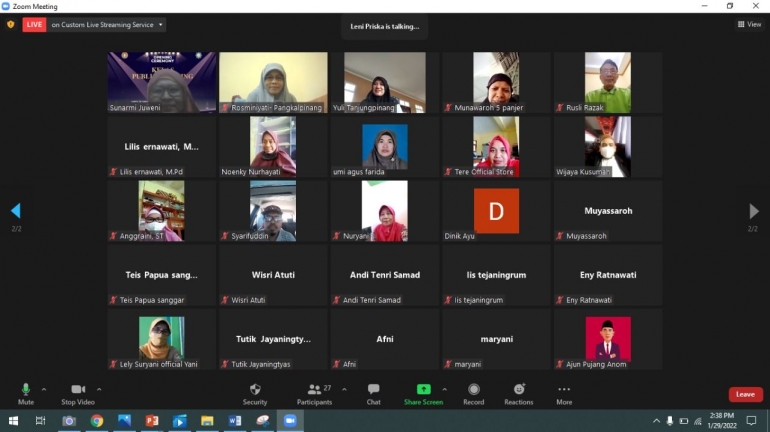770x432 pixels.
Task: Open the Reactions menu
Action: [519, 391]
